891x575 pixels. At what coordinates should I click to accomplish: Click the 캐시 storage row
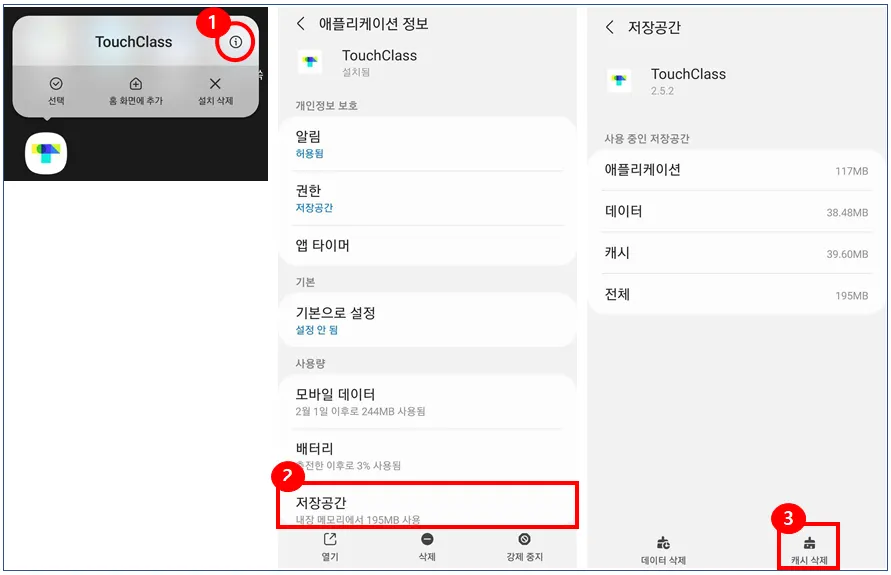[736, 253]
